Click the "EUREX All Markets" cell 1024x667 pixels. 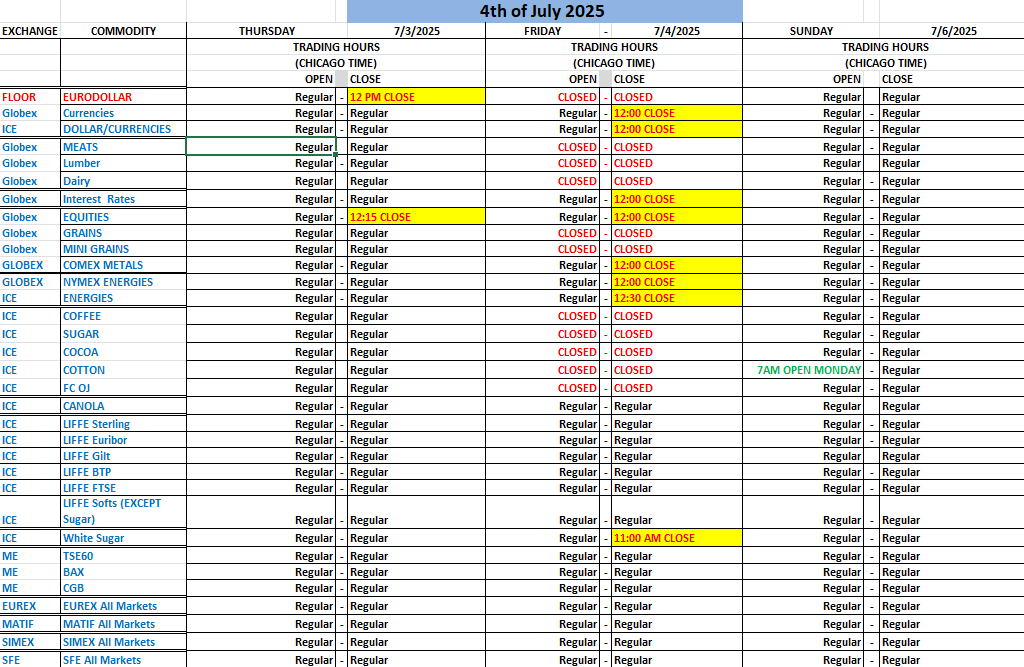click(x=123, y=606)
